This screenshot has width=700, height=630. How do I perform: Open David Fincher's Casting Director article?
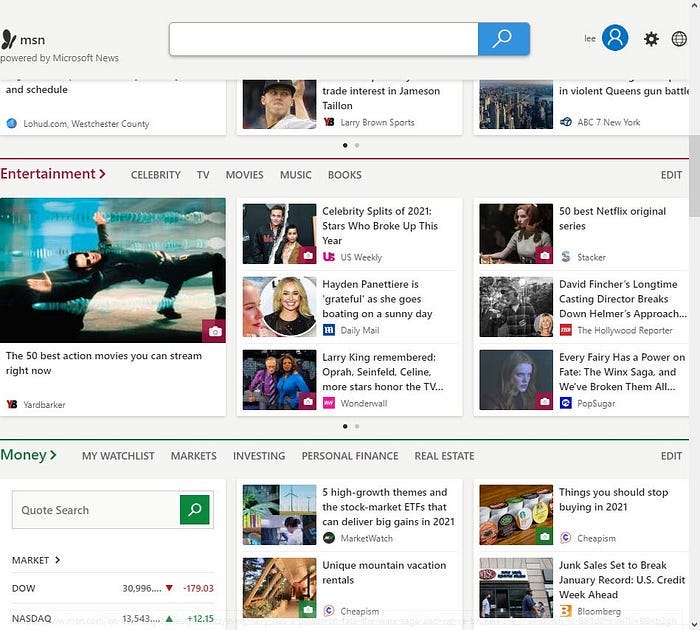pyautogui.click(x=622, y=299)
